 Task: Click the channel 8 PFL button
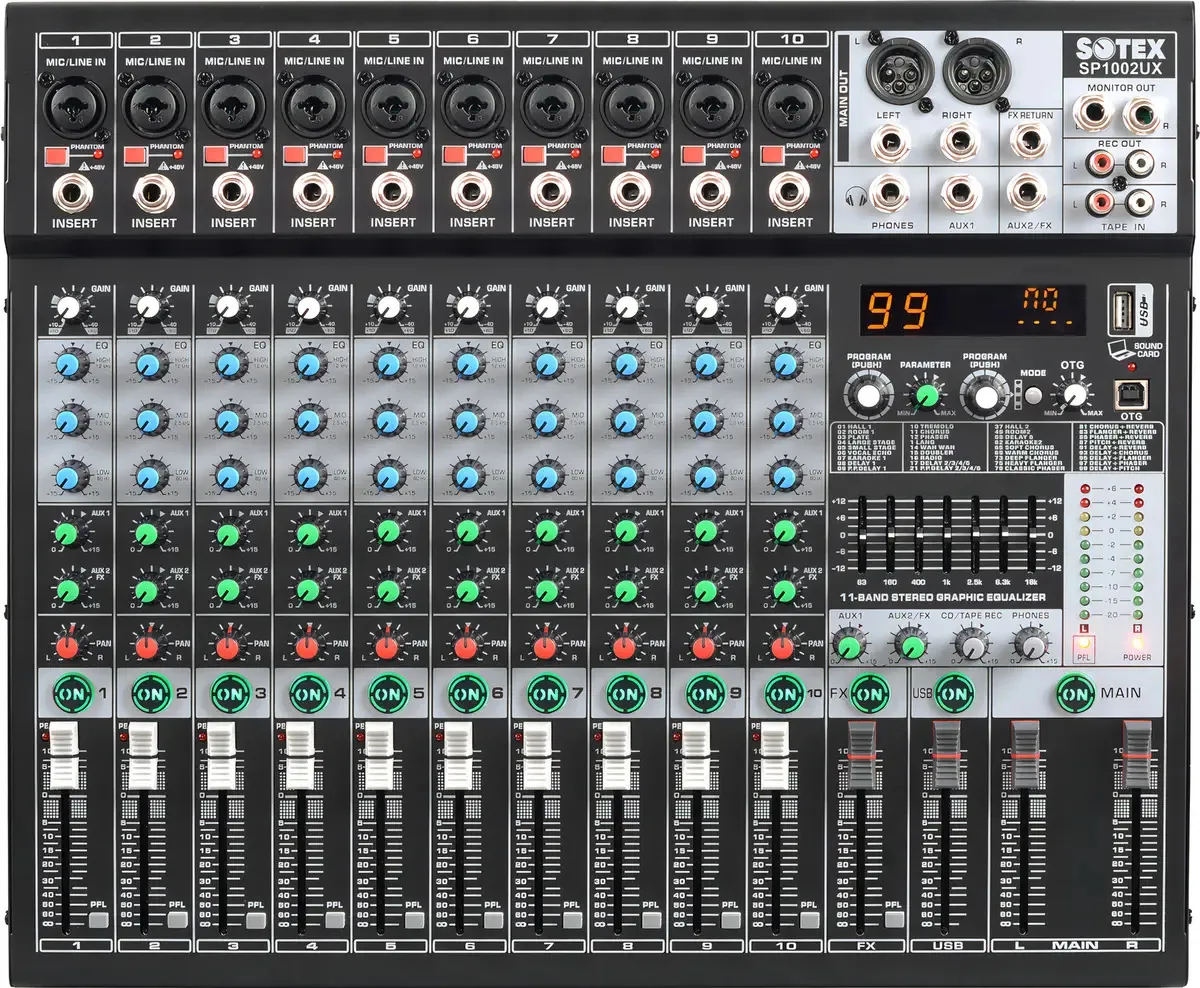pos(652,919)
